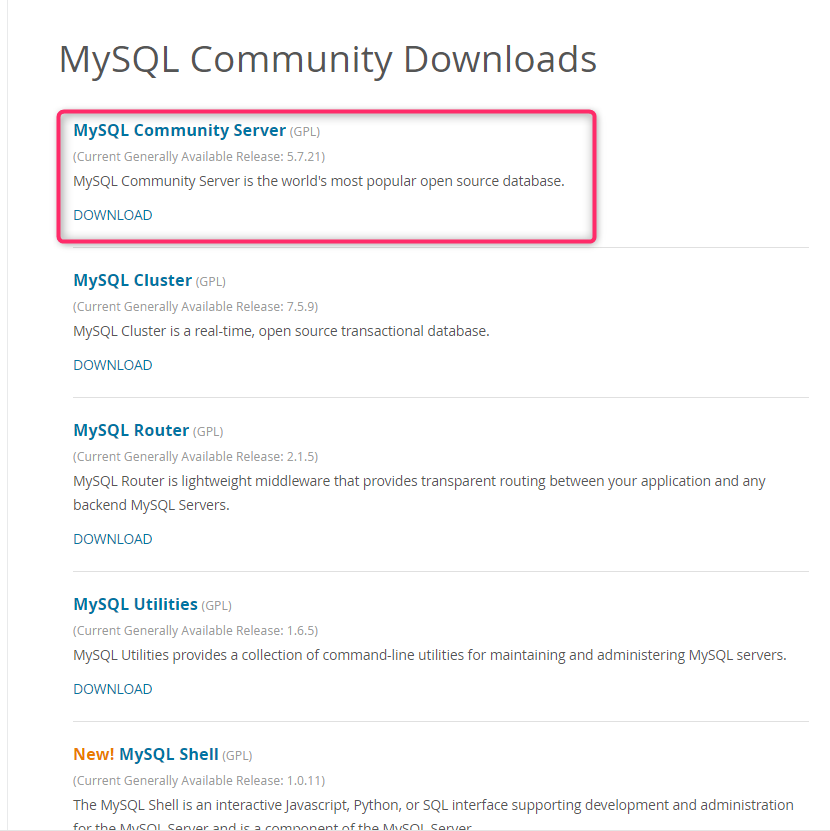The height and width of the screenshot is (831, 830).
Task: Open the MySQL Router title link
Action: point(131,430)
